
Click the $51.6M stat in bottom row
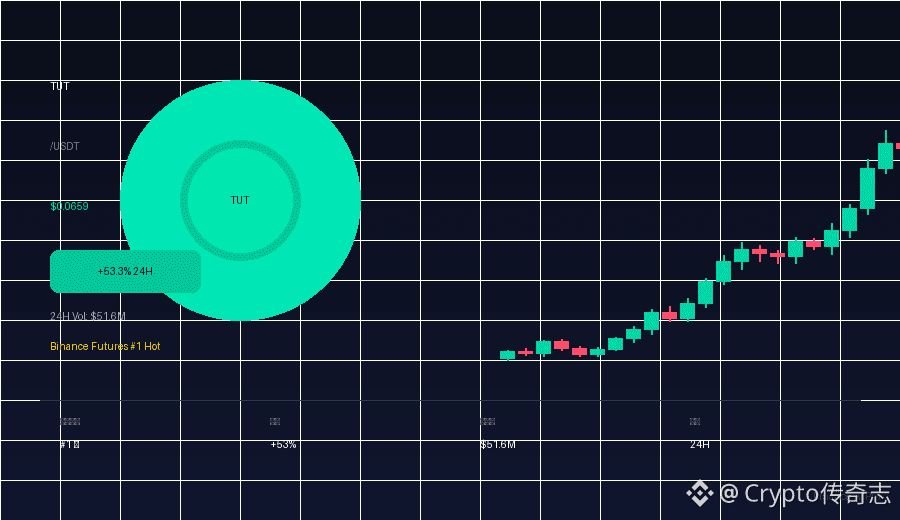pos(498,445)
